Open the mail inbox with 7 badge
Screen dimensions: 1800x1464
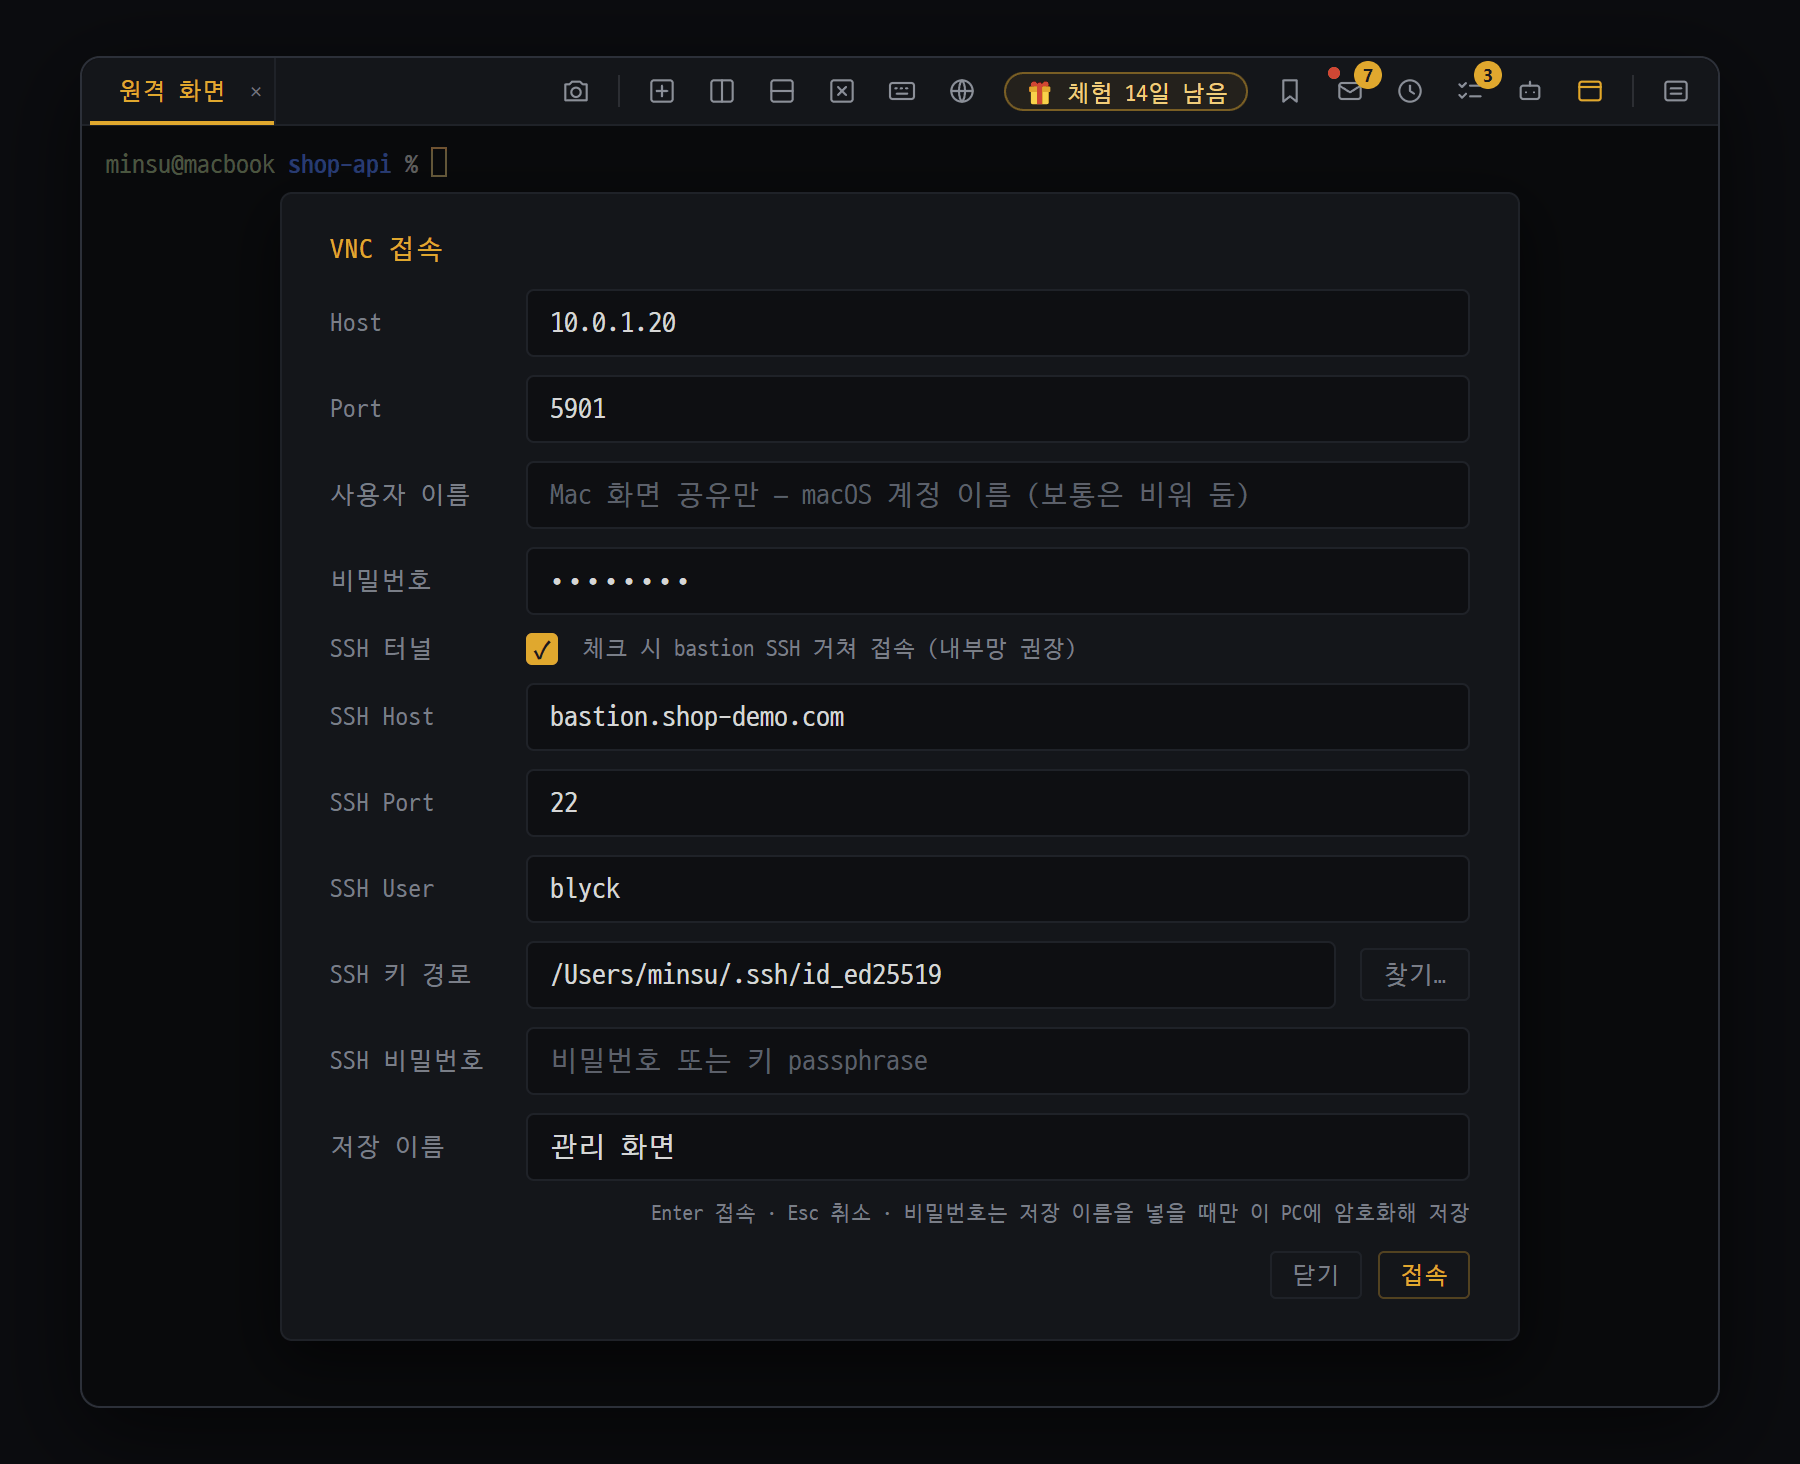pyautogui.click(x=1350, y=92)
